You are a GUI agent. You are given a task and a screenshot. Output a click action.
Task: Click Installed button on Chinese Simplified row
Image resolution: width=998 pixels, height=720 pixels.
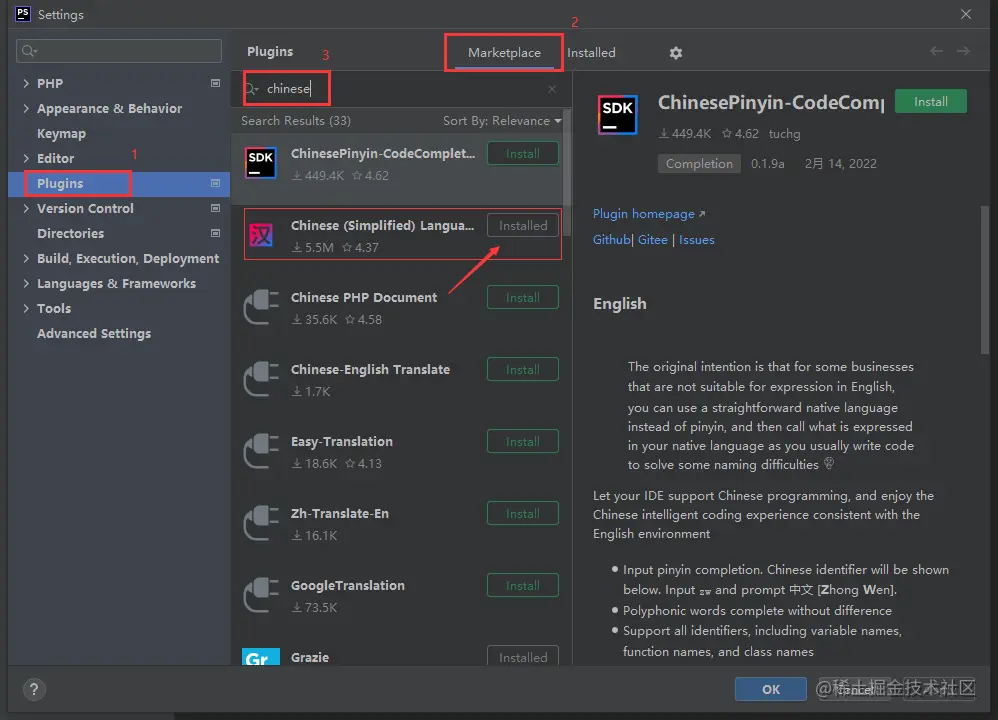[523, 225]
